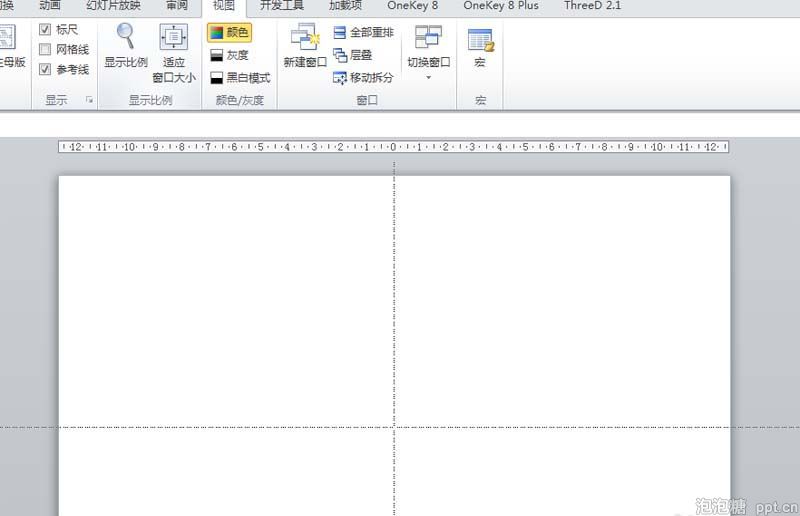Screen dimensions: 800x516
Task: Select the 颜色 color view mode
Action: click(229, 33)
